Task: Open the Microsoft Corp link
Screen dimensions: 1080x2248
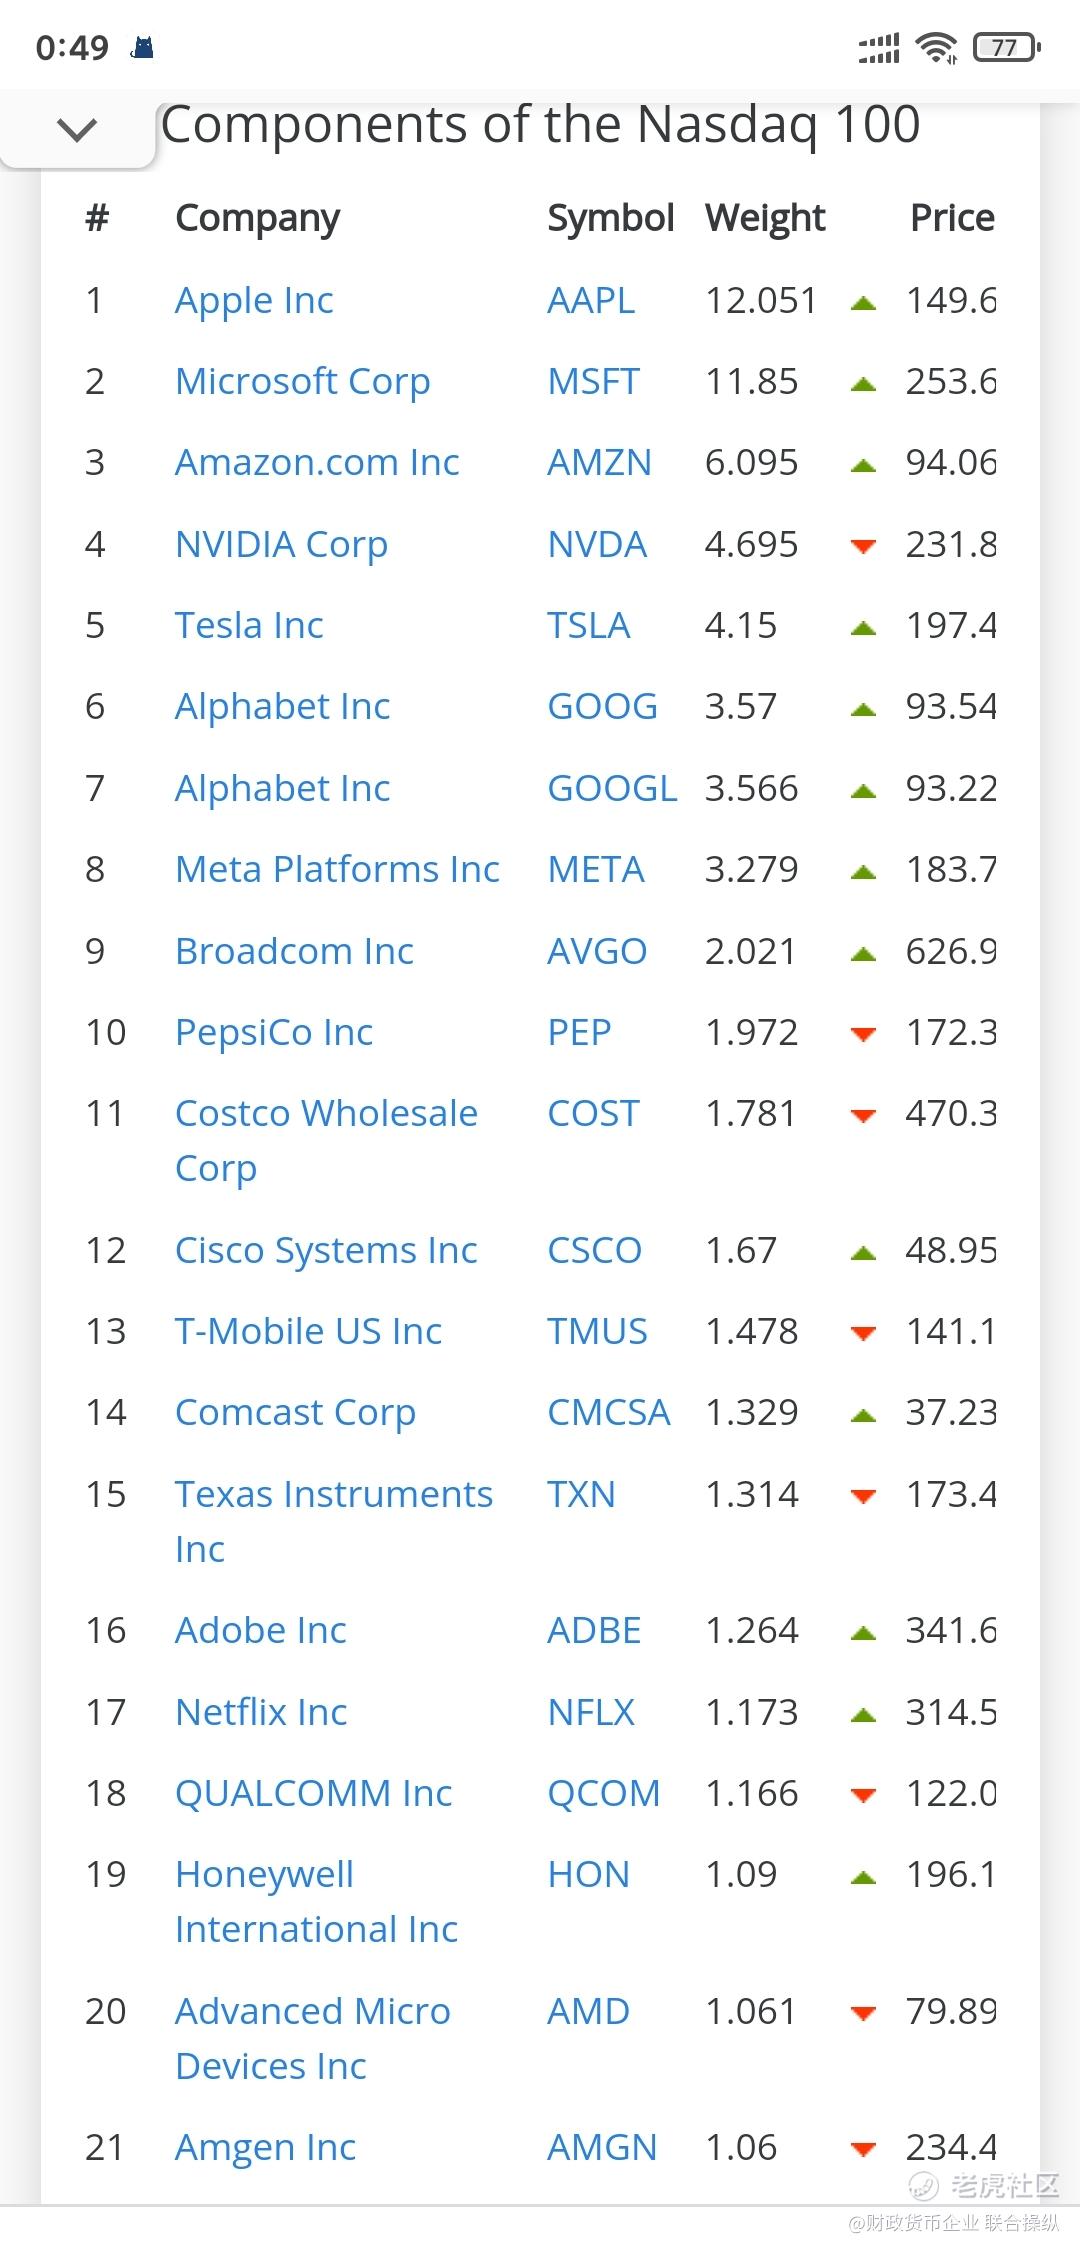Action: pos(302,381)
